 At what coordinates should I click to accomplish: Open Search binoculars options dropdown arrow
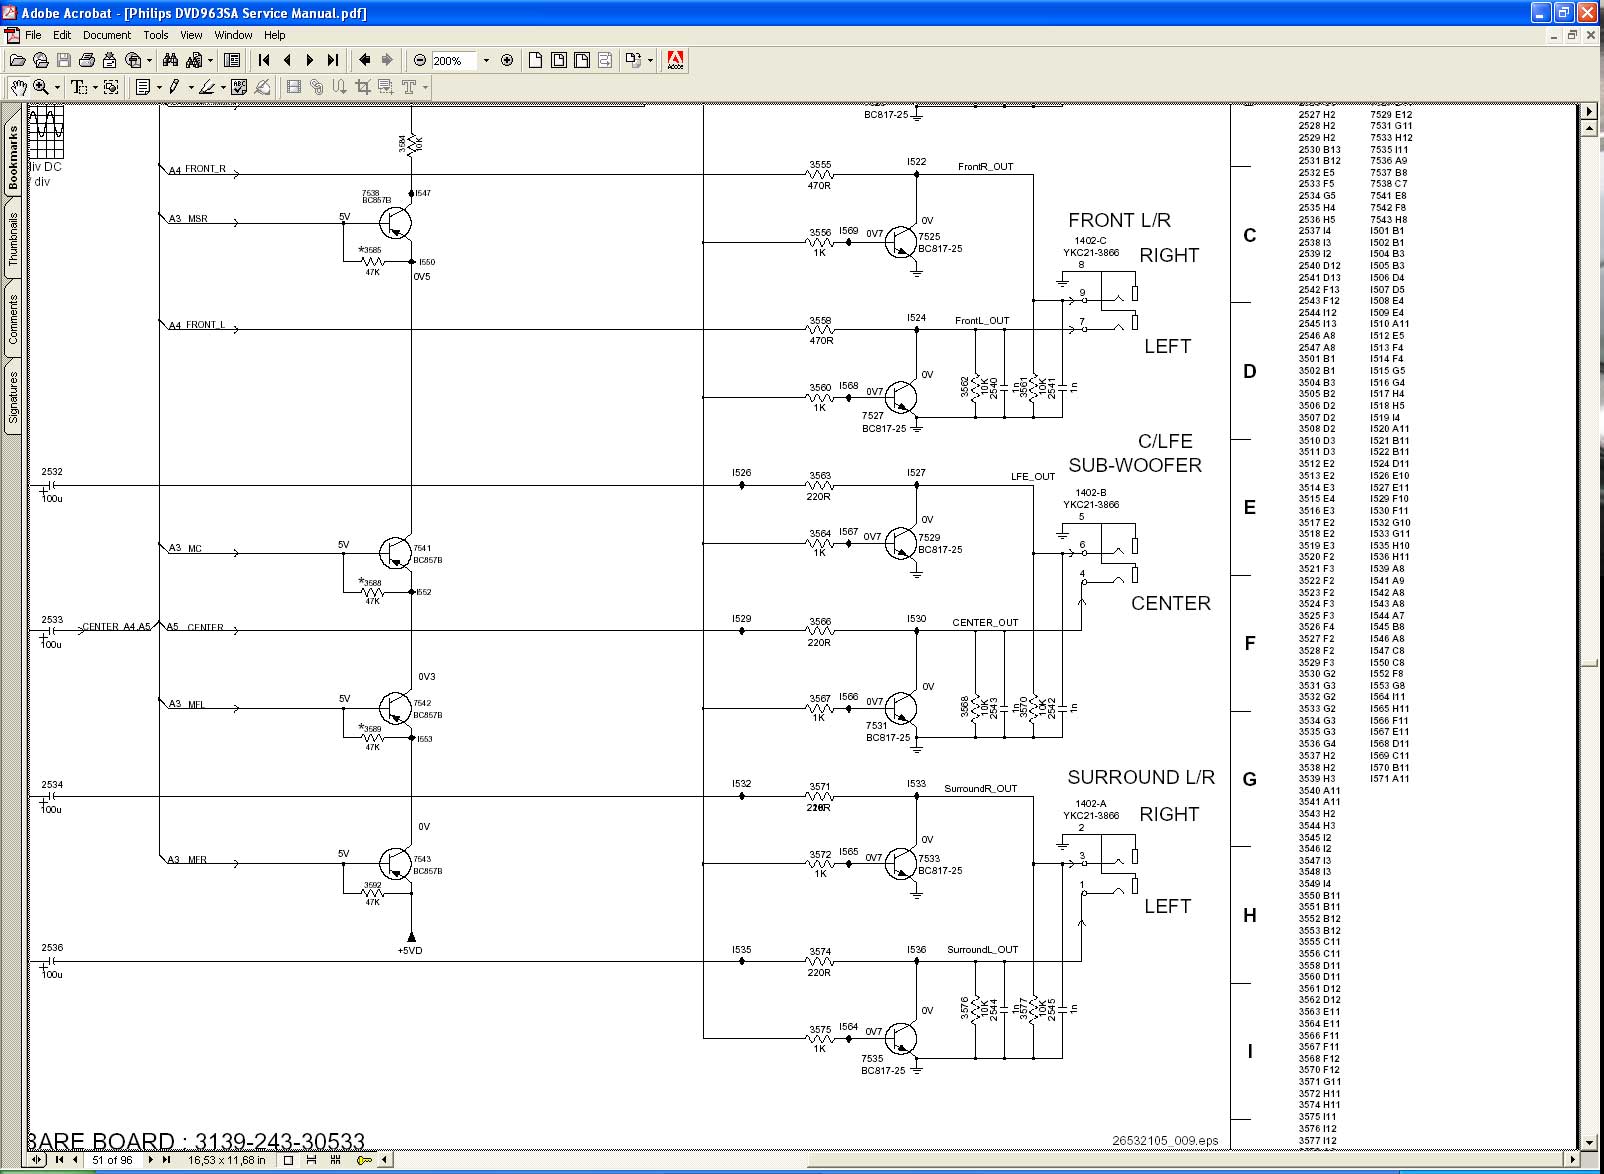click(x=210, y=60)
